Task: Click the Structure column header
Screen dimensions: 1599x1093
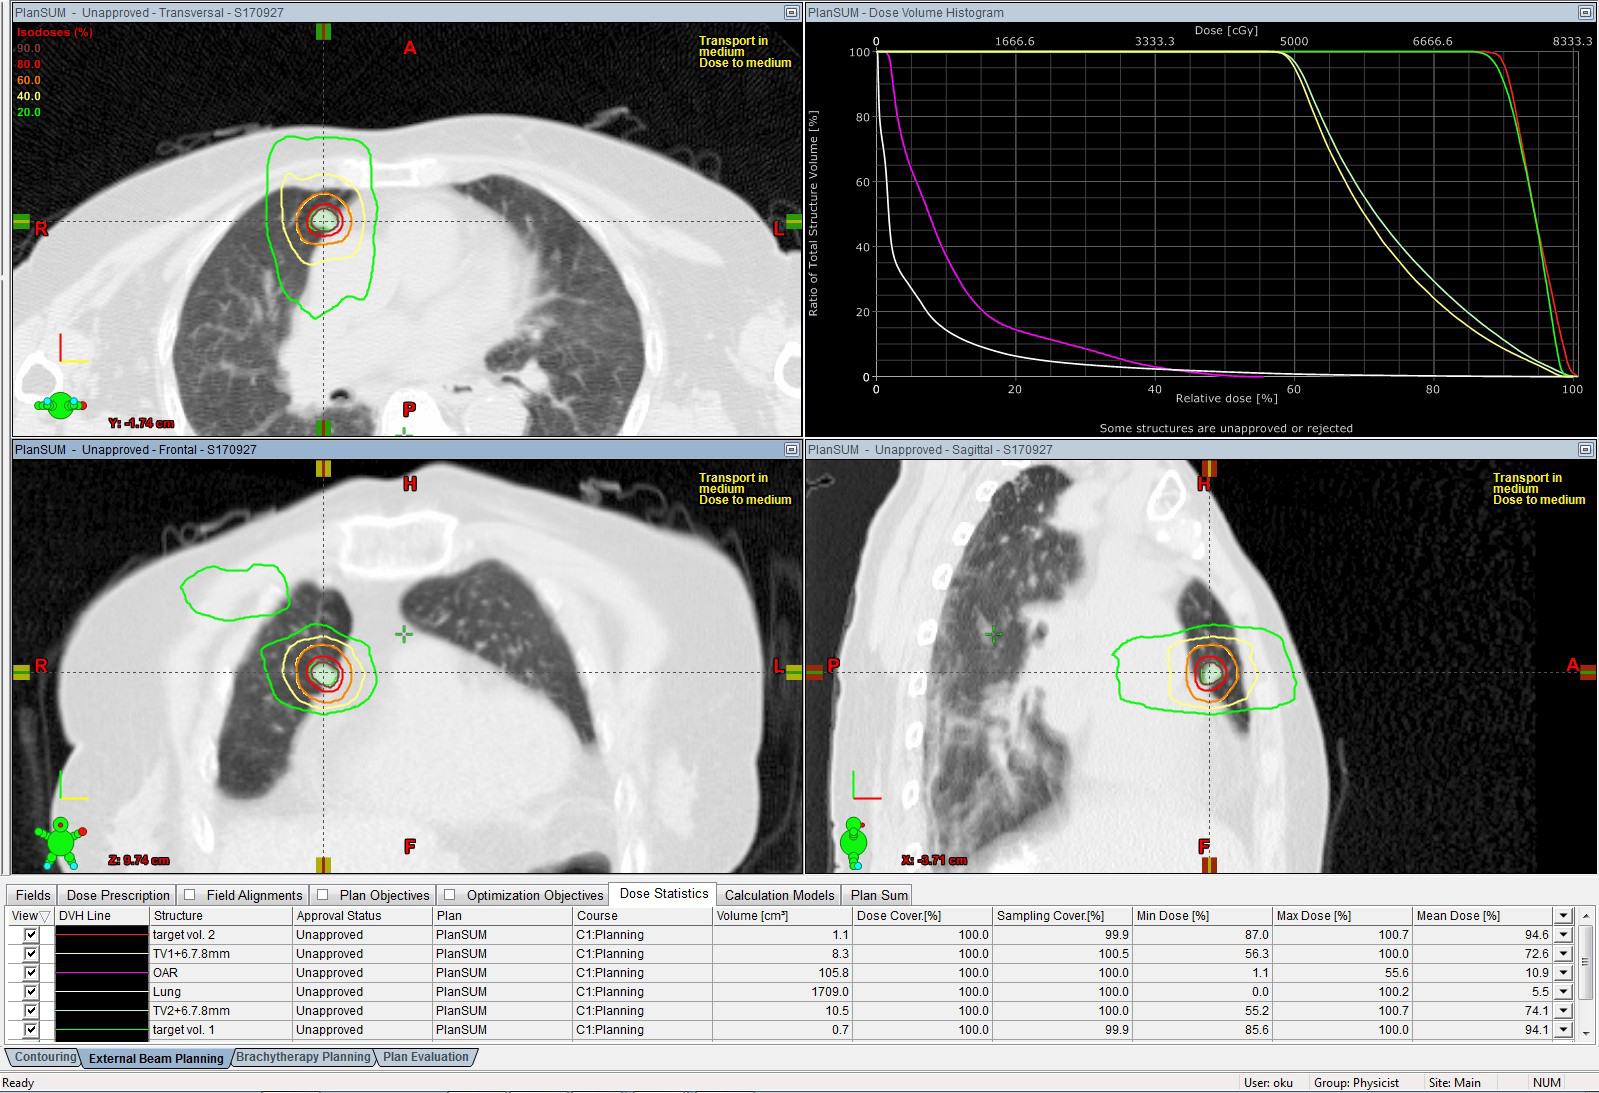Action: 220,916
